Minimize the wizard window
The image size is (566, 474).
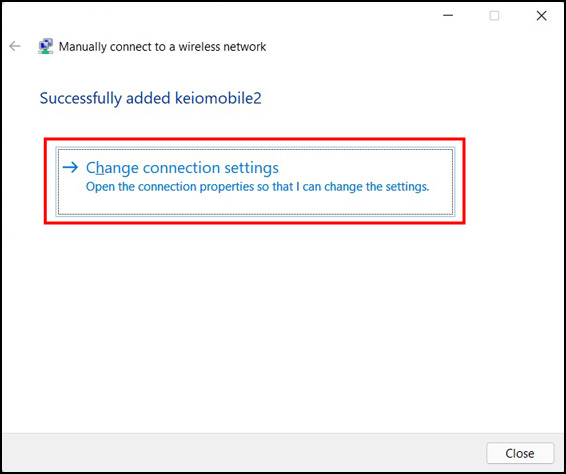tap(448, 16)
